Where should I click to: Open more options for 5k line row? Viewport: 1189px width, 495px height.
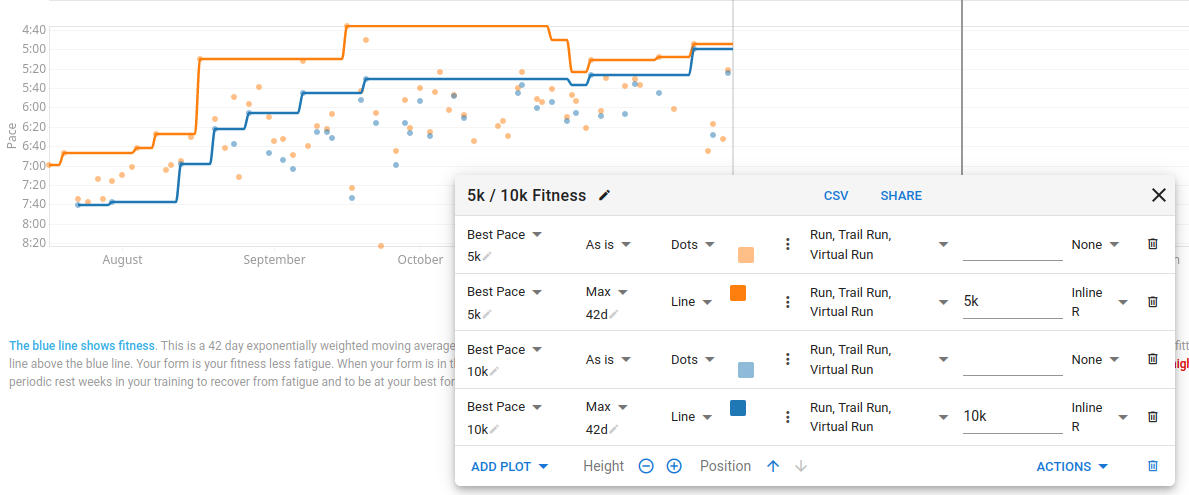pos(788,302)
